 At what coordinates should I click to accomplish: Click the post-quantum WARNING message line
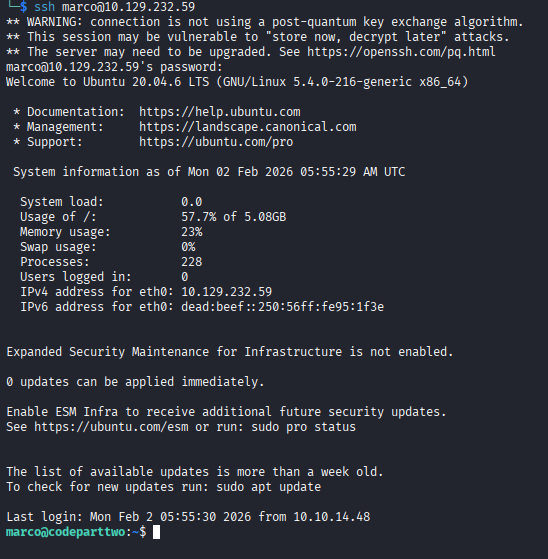[265, 22]
